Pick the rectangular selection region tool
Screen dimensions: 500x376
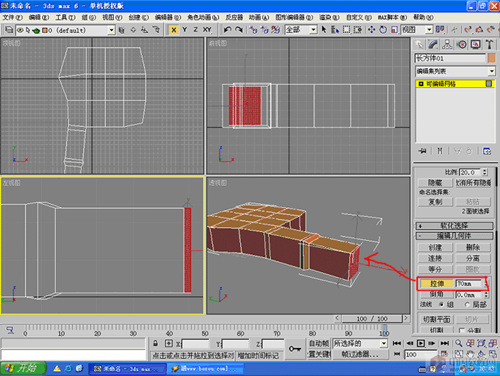coord(347,30)
